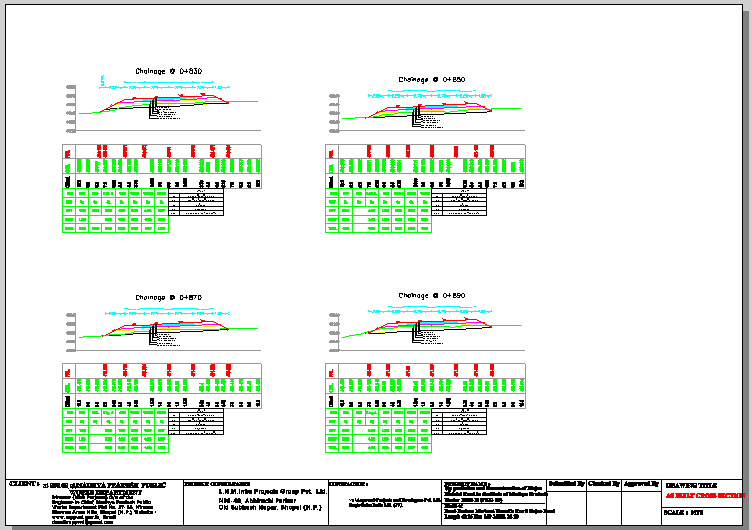Click the black legend table beside Chainage 0+830 table
This screenshot has height=530, width=752.
click(198, 203)
